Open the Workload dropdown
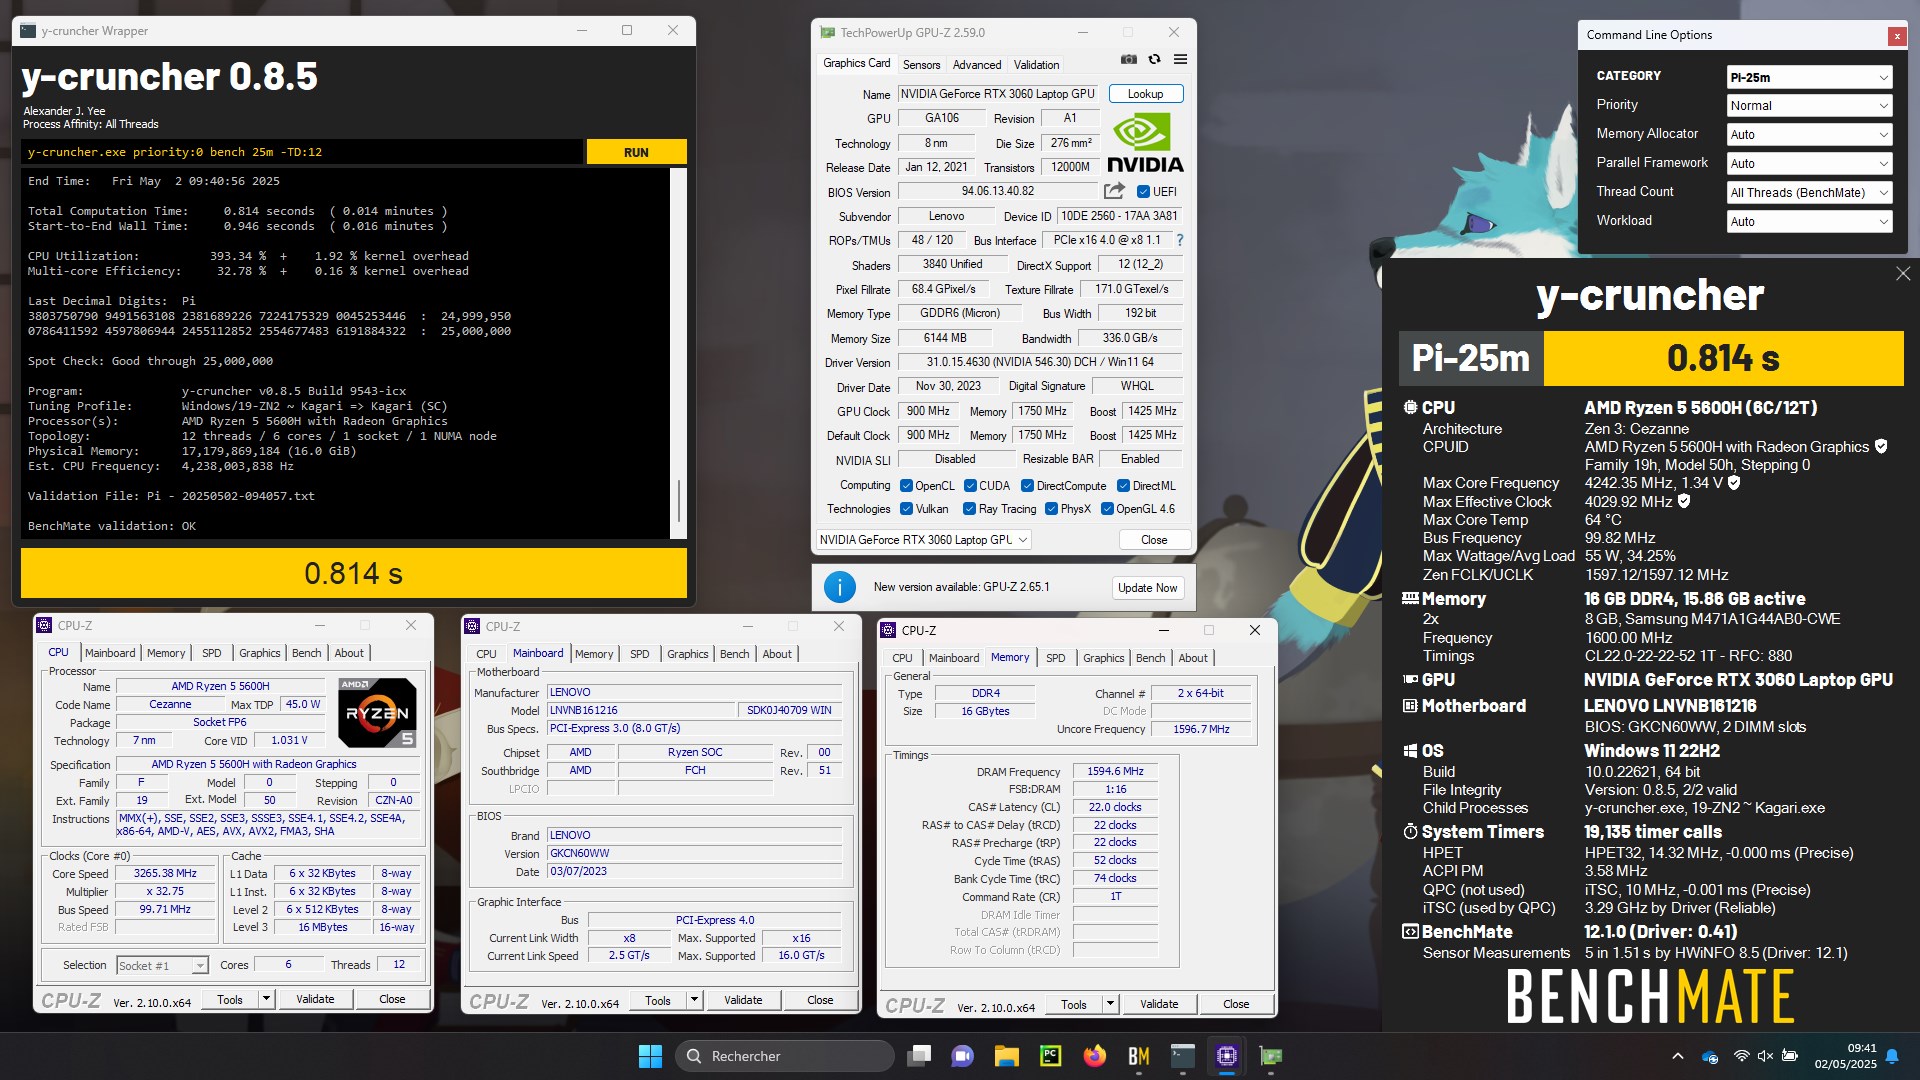Viewport: 1920px width, 1080px height. pyautogui.click(x=1809, y=222)
